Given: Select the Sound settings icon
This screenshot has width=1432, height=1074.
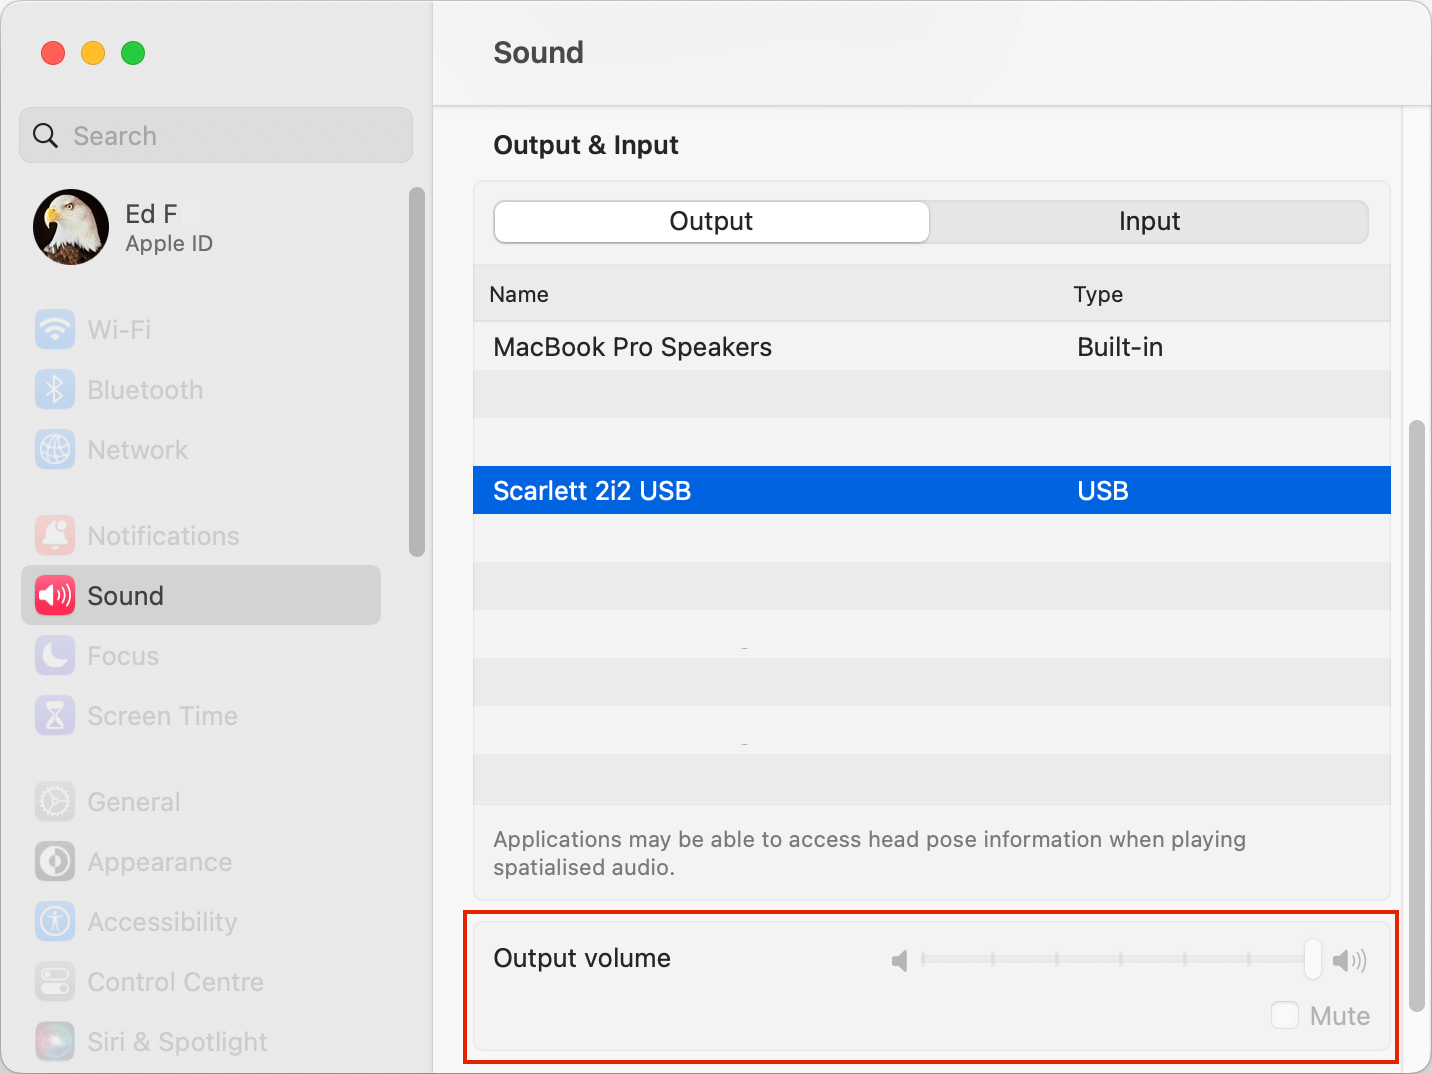Looking at the screenshot, I should [55, 595].
